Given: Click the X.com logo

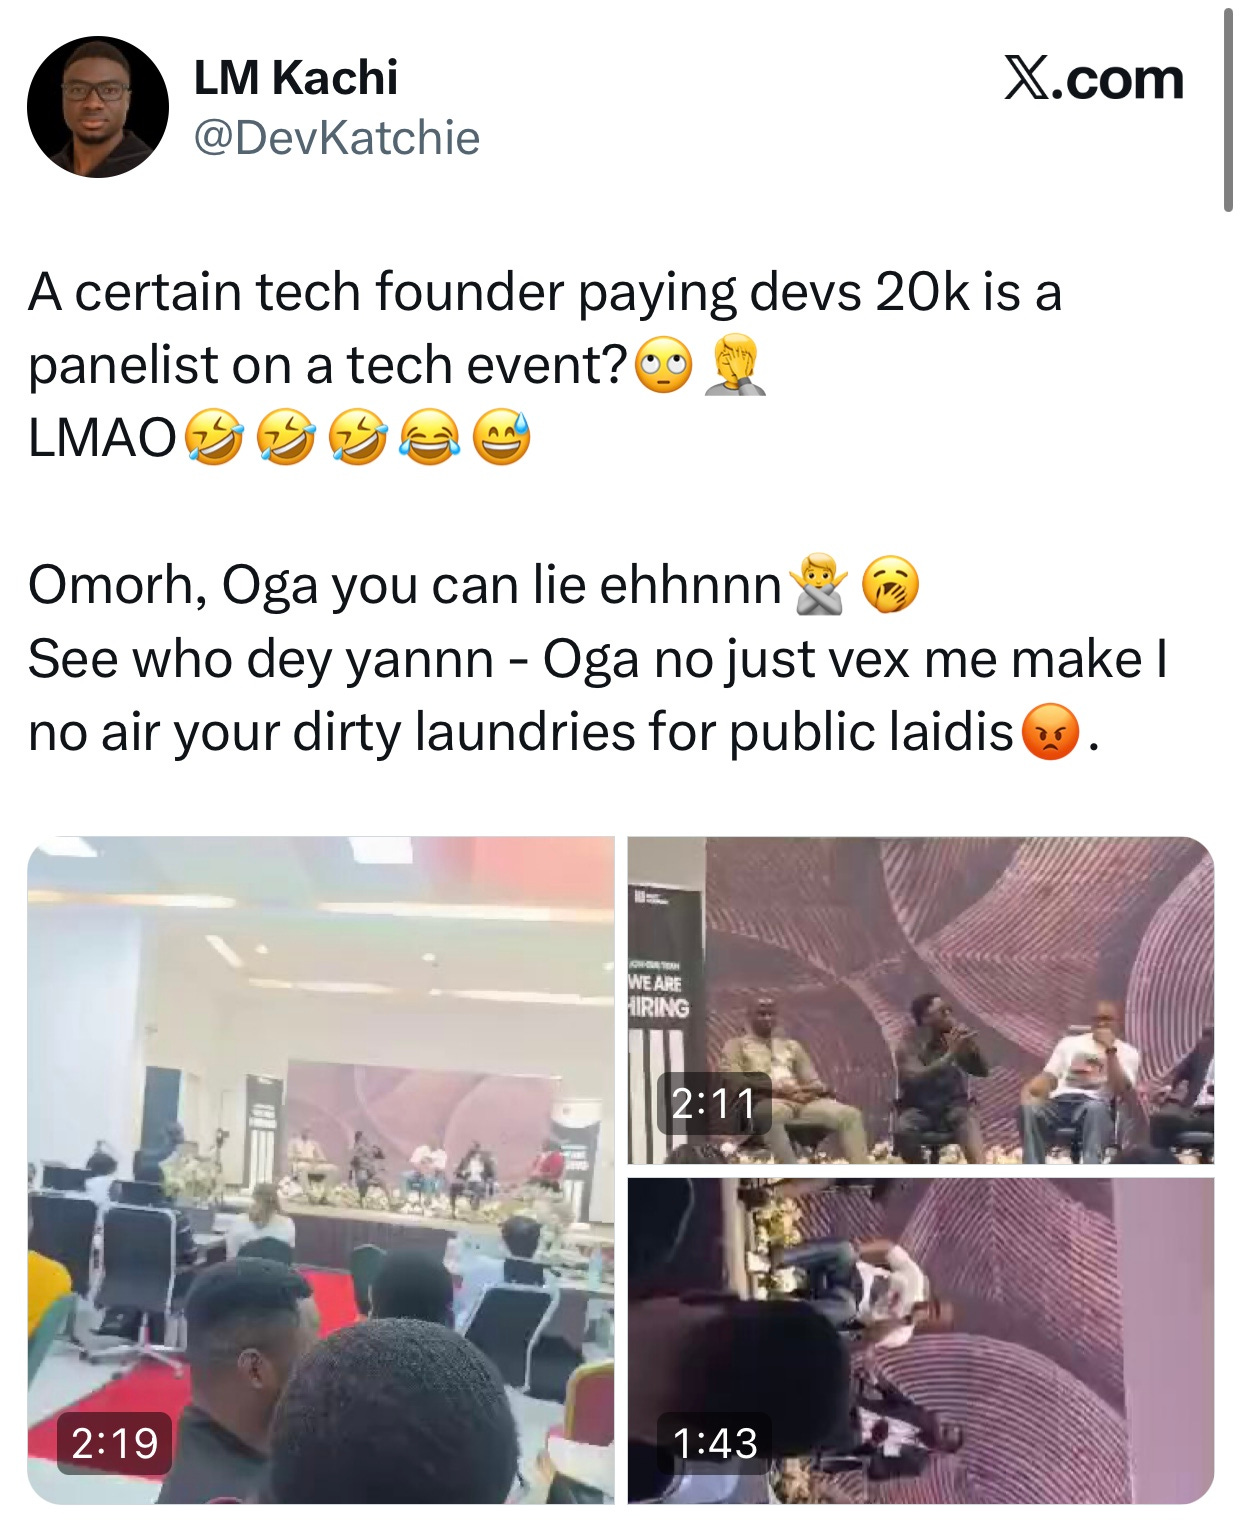Looking at the screenshot, I should (1094, 79).
